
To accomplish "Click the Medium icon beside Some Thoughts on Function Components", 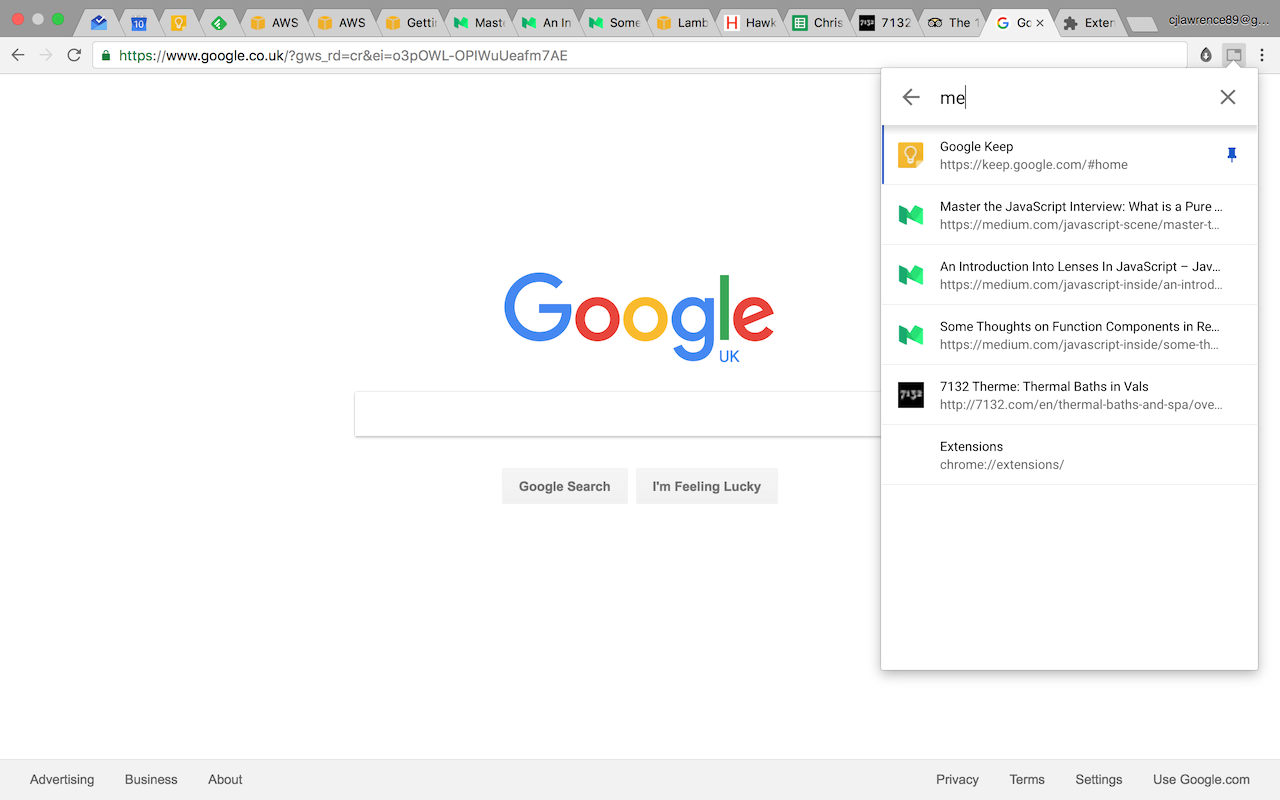I will click(911, 335).
